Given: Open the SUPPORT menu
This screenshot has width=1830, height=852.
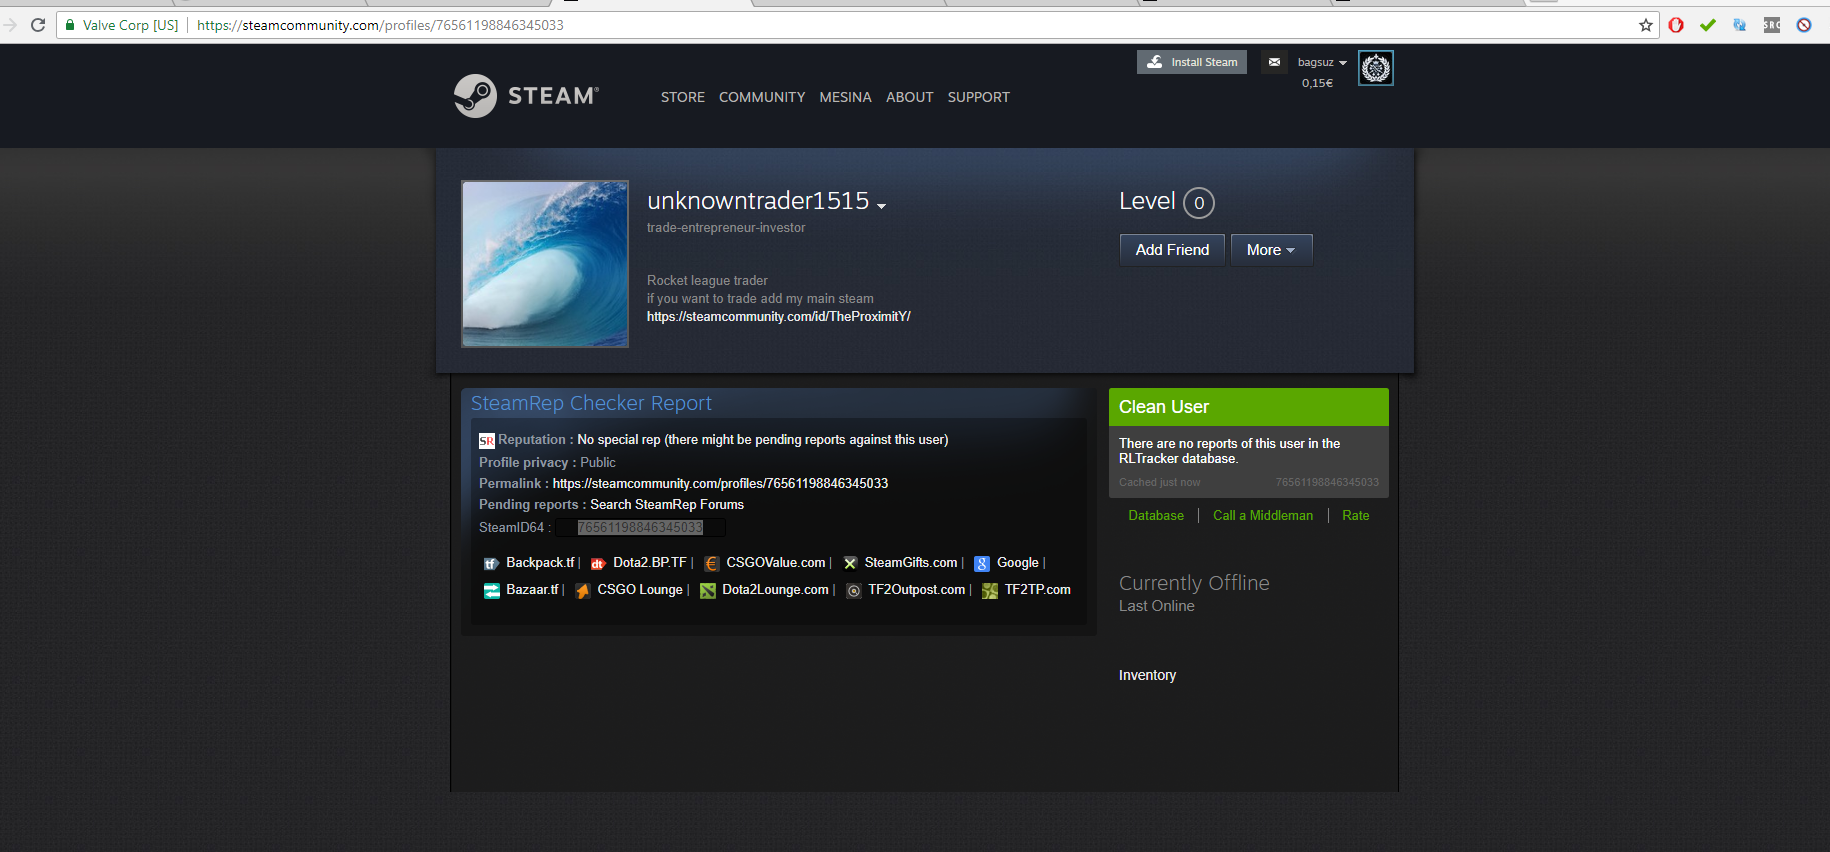Looking at the screenshot, I should (x=979, y=97).
